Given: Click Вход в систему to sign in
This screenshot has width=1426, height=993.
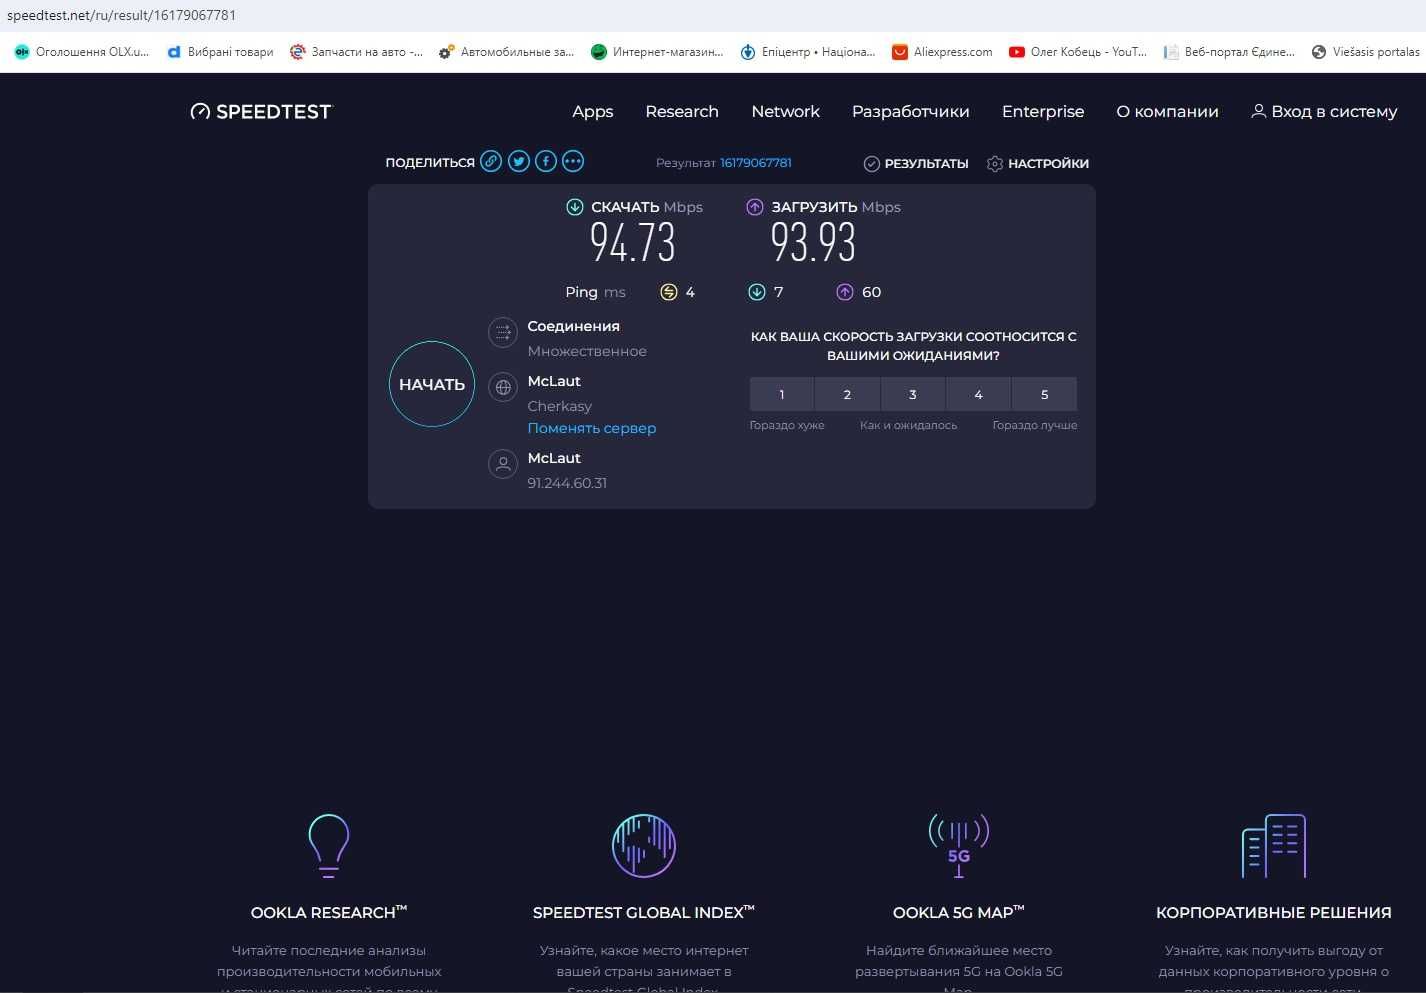Looking at the screenshot, I should coord(1324,112).
